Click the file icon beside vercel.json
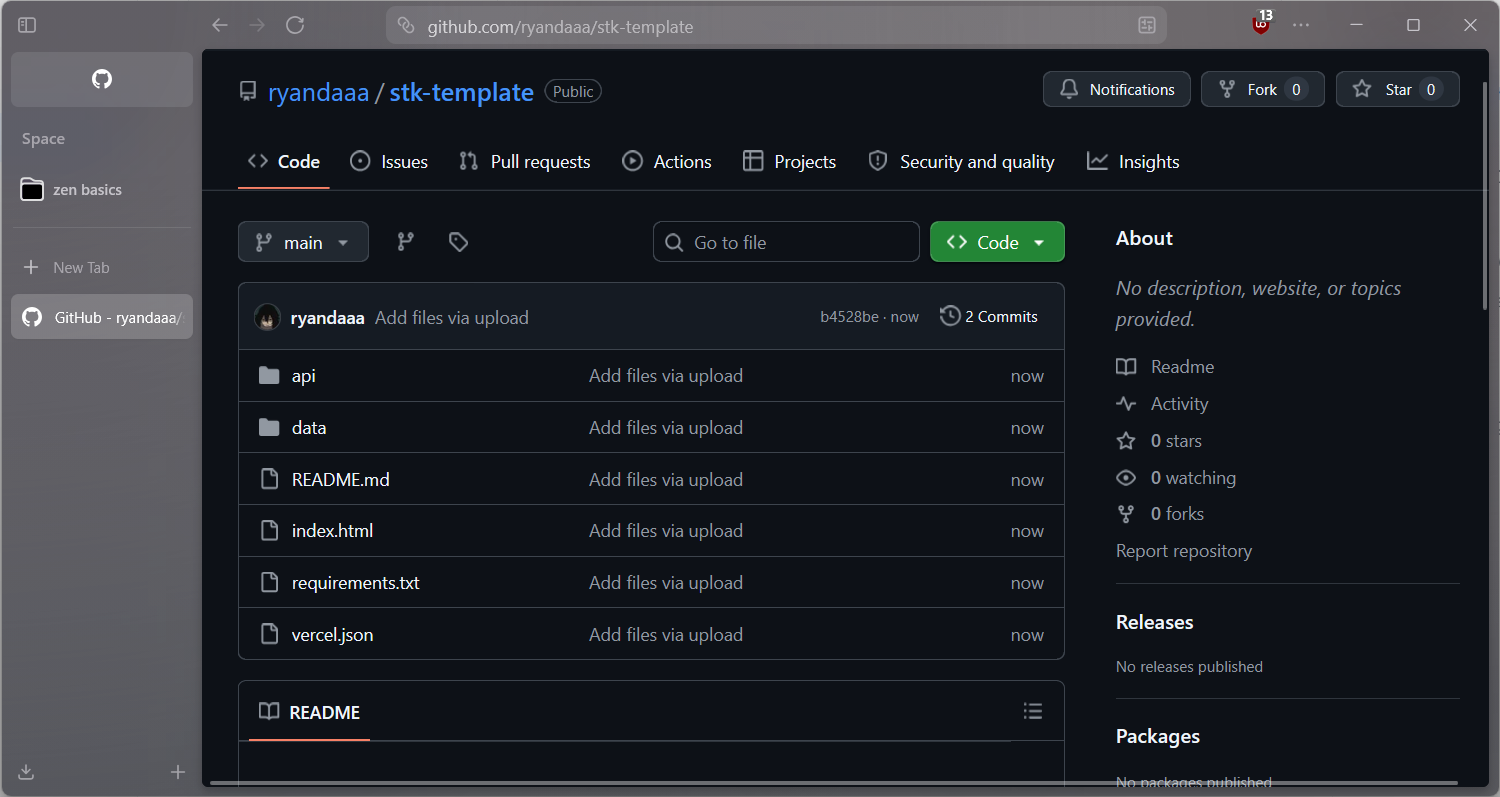1500x797 pixels. click(269, 634)
